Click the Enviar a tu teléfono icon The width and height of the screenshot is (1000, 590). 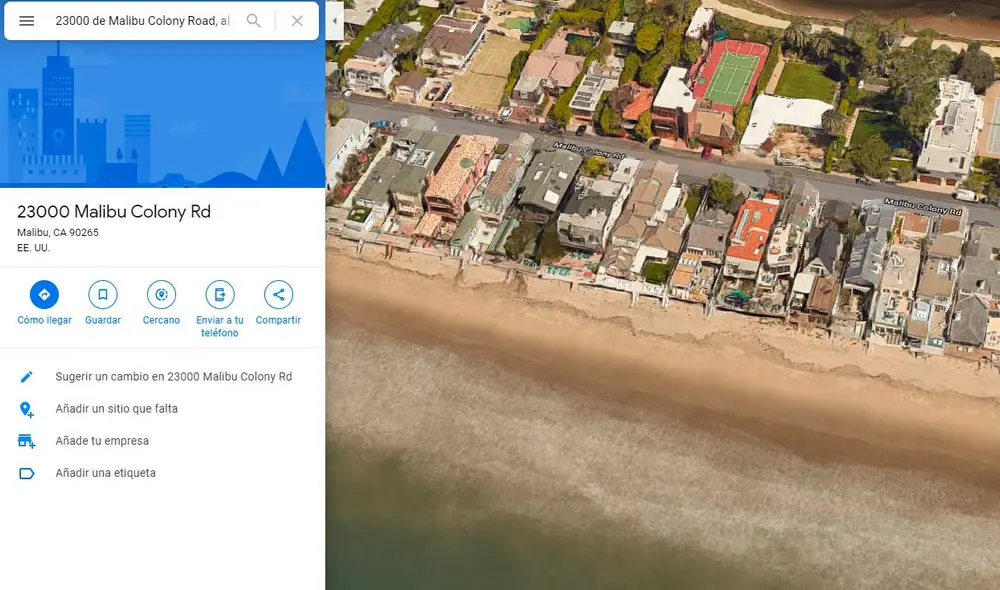(x=219, y=293)
